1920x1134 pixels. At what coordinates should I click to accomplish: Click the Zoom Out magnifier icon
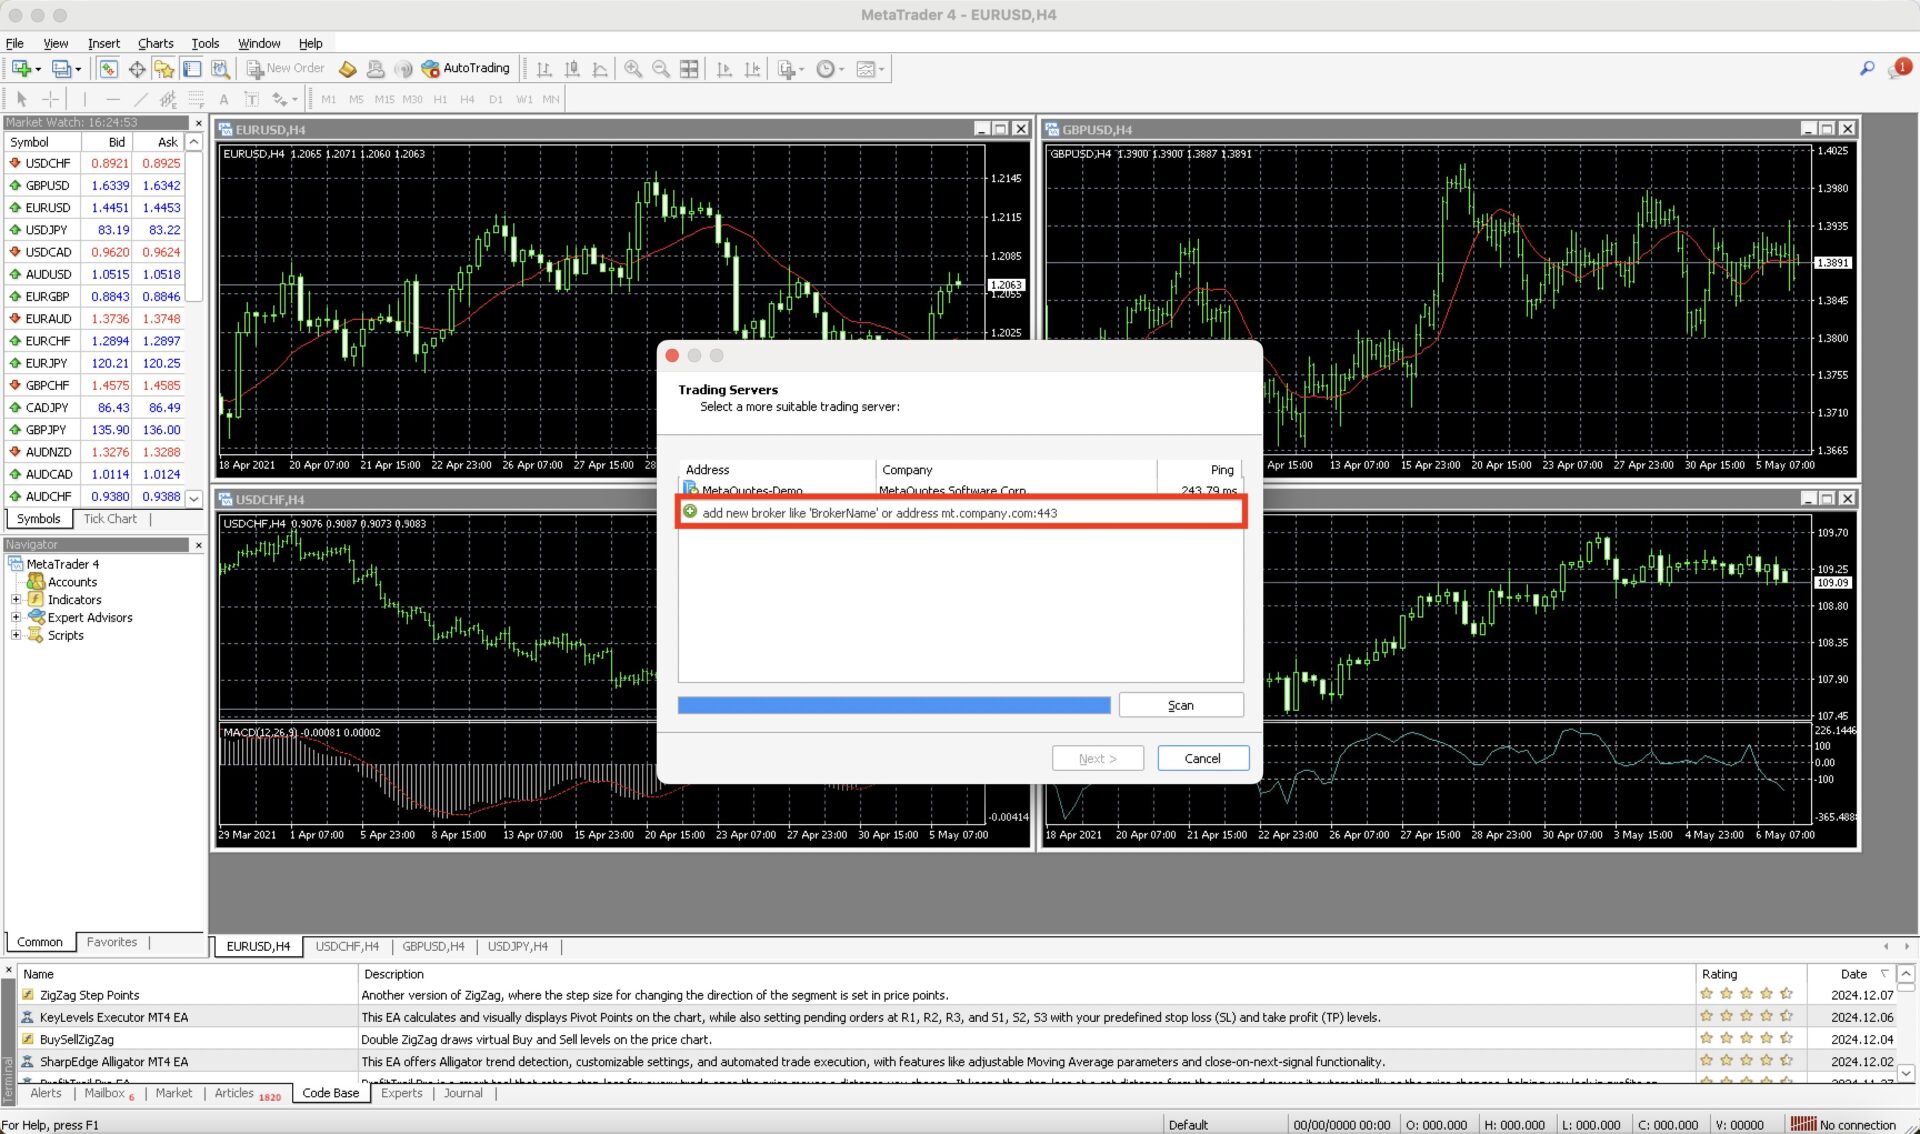click(x=661, y=69)
